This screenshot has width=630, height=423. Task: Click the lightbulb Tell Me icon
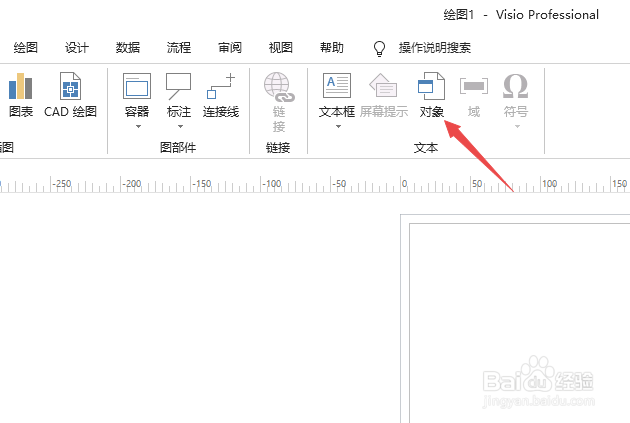coord(379,49)
